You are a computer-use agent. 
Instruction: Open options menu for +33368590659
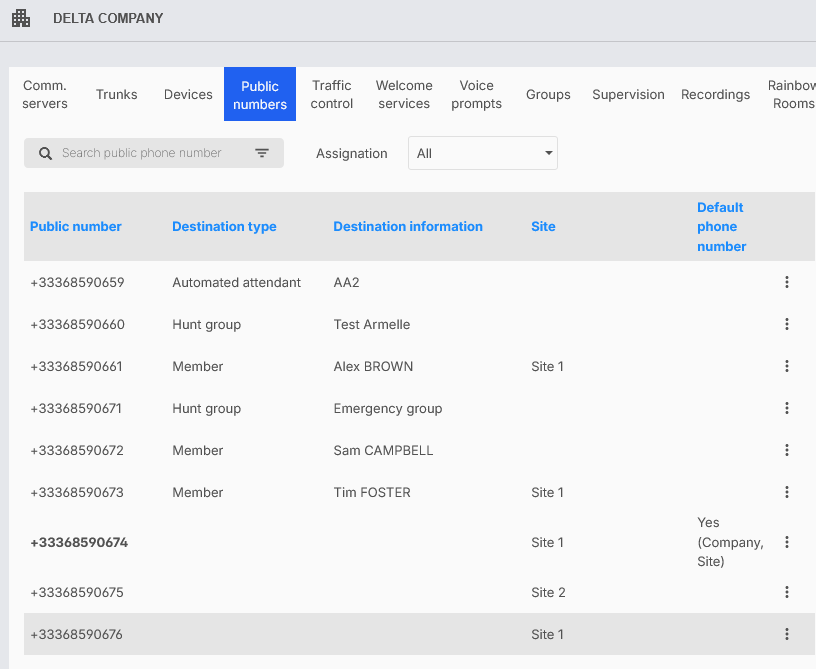click(787, 283)
